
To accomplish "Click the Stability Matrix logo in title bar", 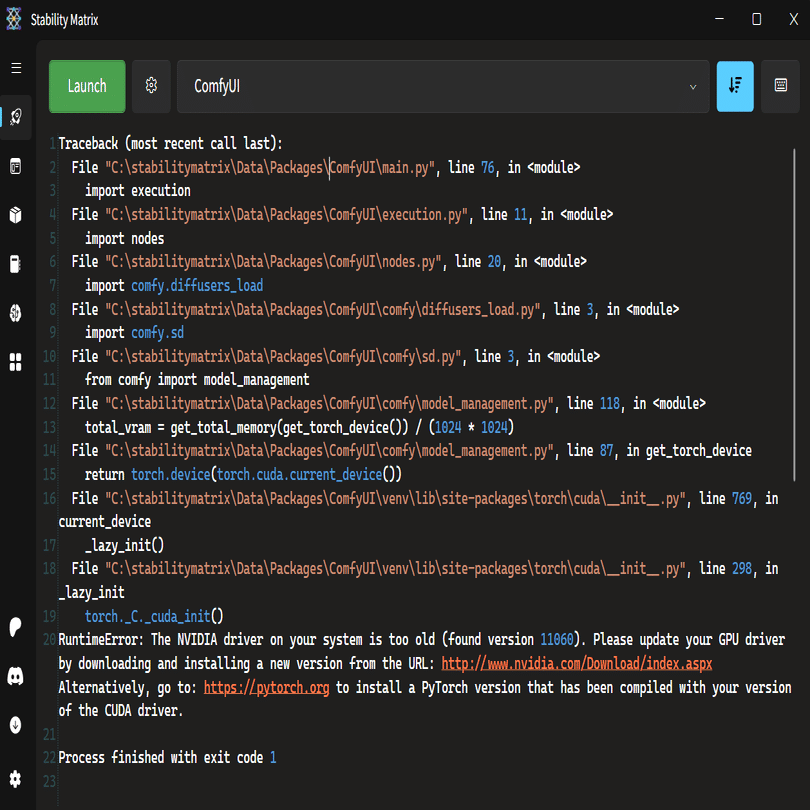I will click(x=14, y=19).
